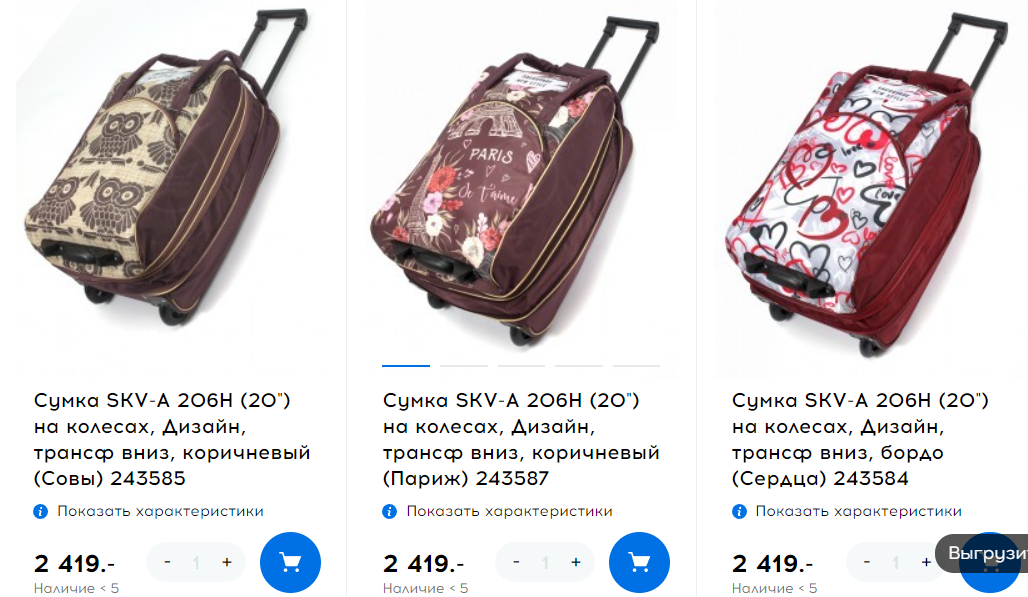Click the Выгрузить button
The width and height of the screenshot is (1028, 597).
[981, 554]
